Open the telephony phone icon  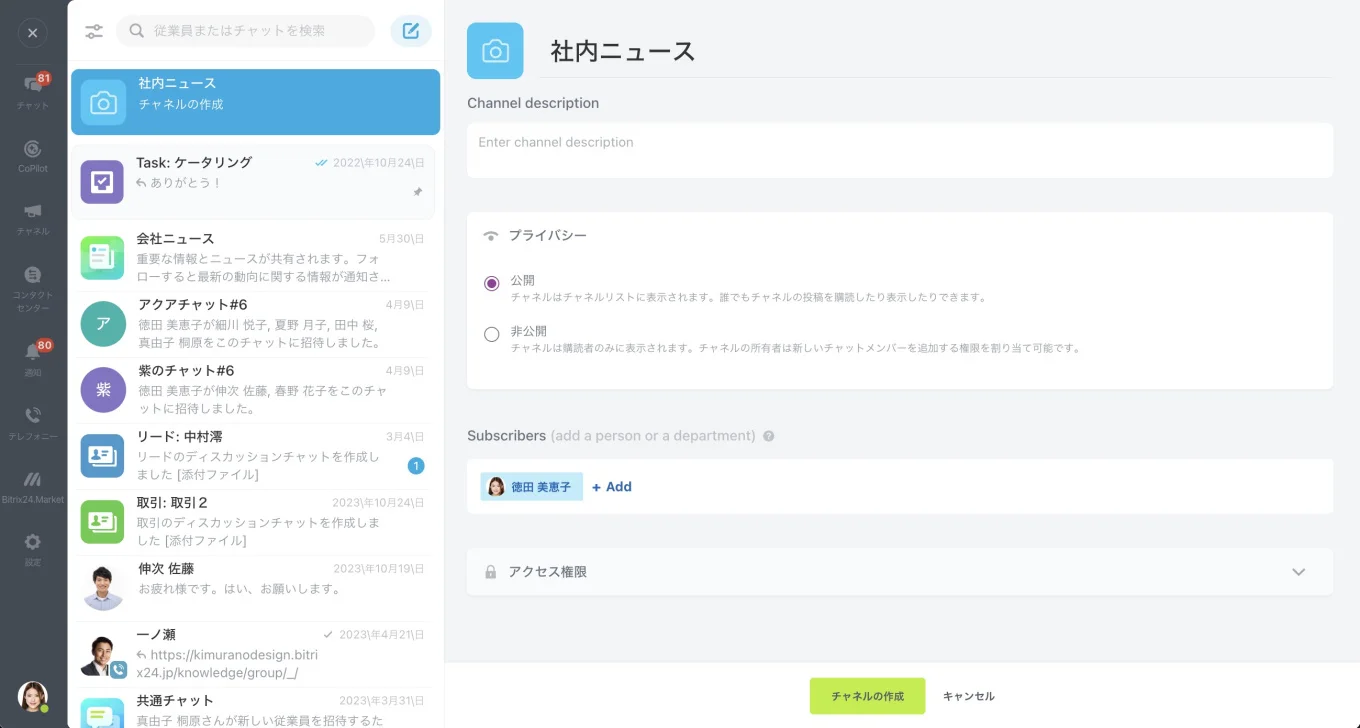click(x=33, y=421)
